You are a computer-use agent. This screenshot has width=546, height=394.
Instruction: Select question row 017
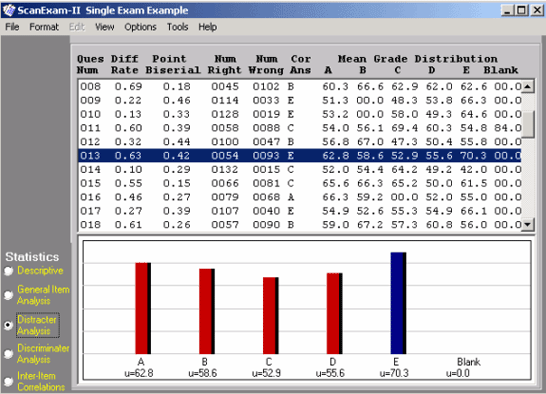tap(300, 211)
